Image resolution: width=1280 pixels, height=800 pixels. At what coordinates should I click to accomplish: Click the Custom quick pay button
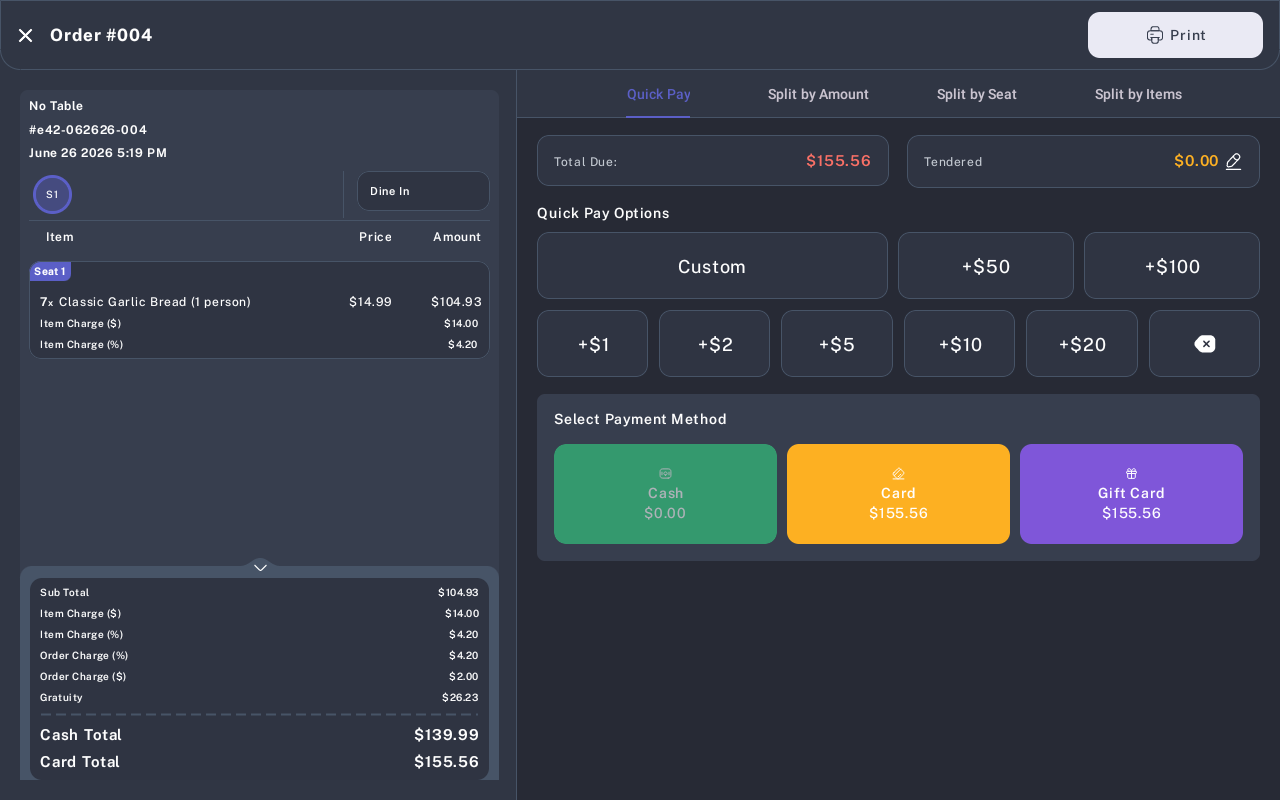712,266
